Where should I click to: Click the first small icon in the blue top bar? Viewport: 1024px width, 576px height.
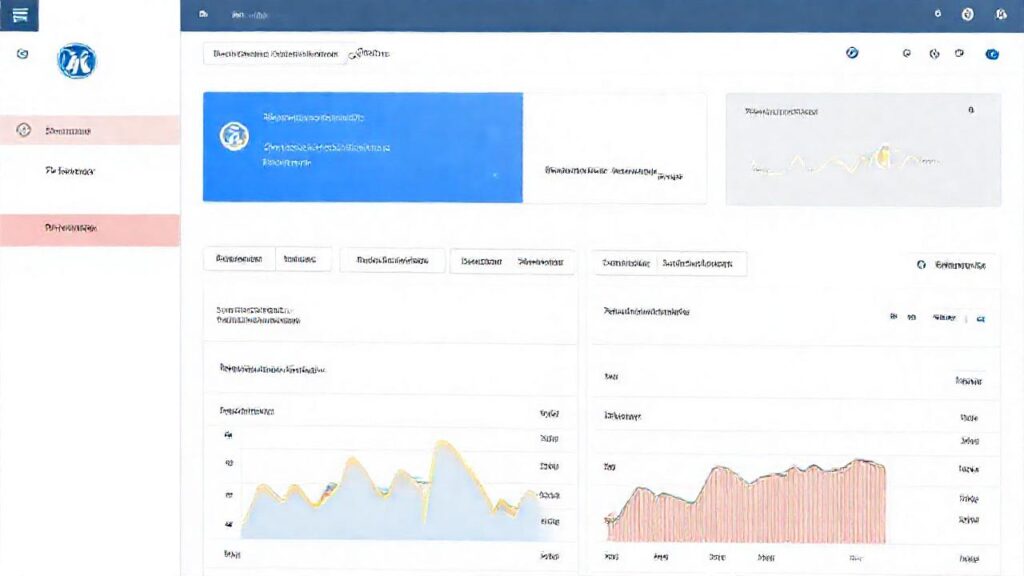click(x=204, y=14)
